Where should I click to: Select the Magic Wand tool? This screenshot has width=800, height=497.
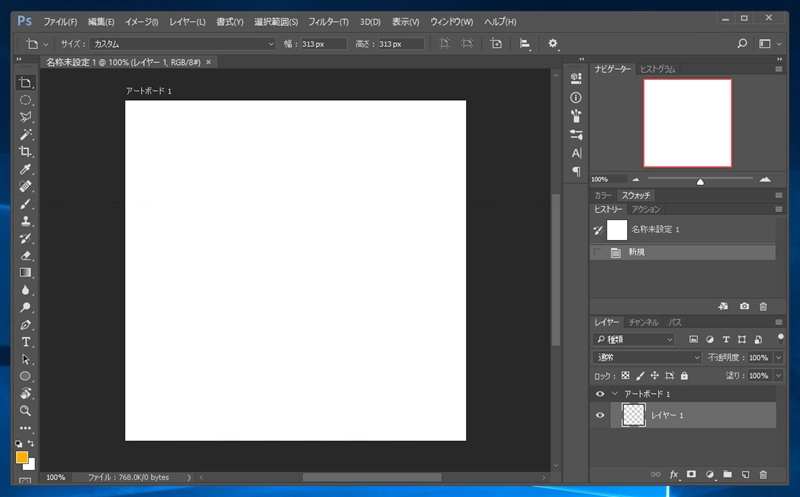26,134
